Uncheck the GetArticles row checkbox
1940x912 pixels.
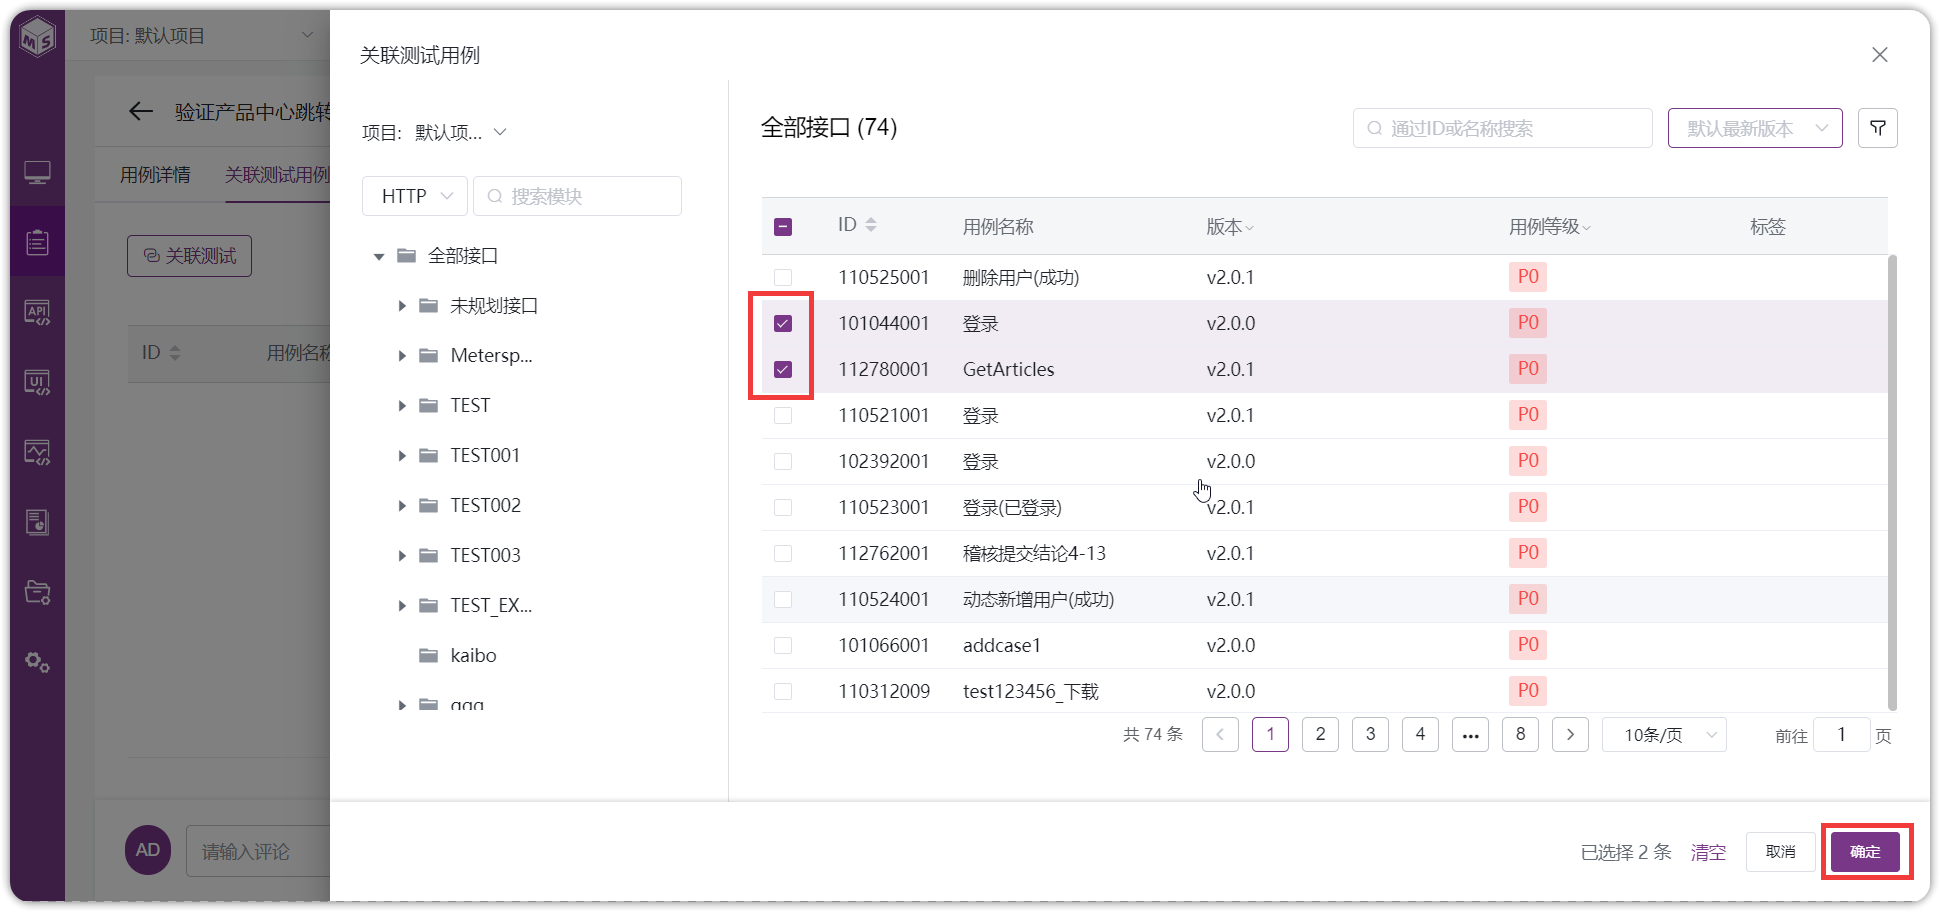tap(783, 369)
